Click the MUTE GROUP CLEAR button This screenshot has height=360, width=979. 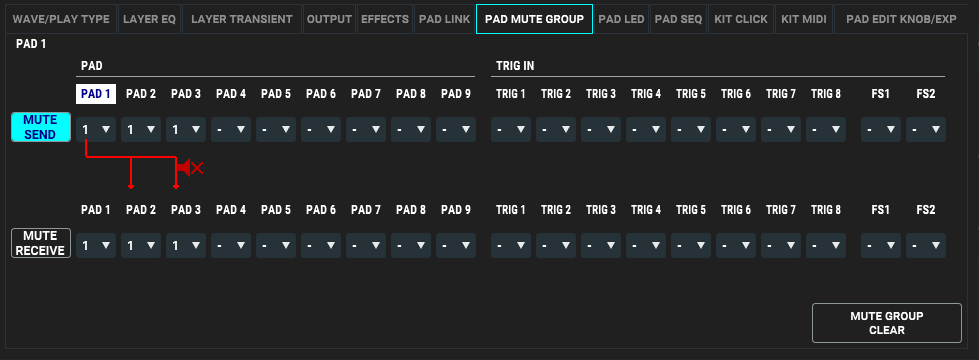click(x=887, y=323)
